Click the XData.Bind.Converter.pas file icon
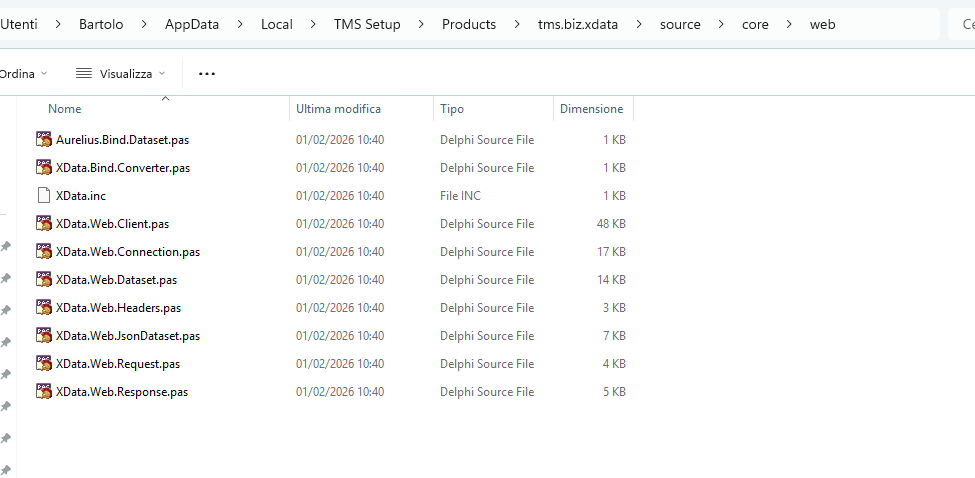This screenshot has height=478, width=975. point(43,168)
